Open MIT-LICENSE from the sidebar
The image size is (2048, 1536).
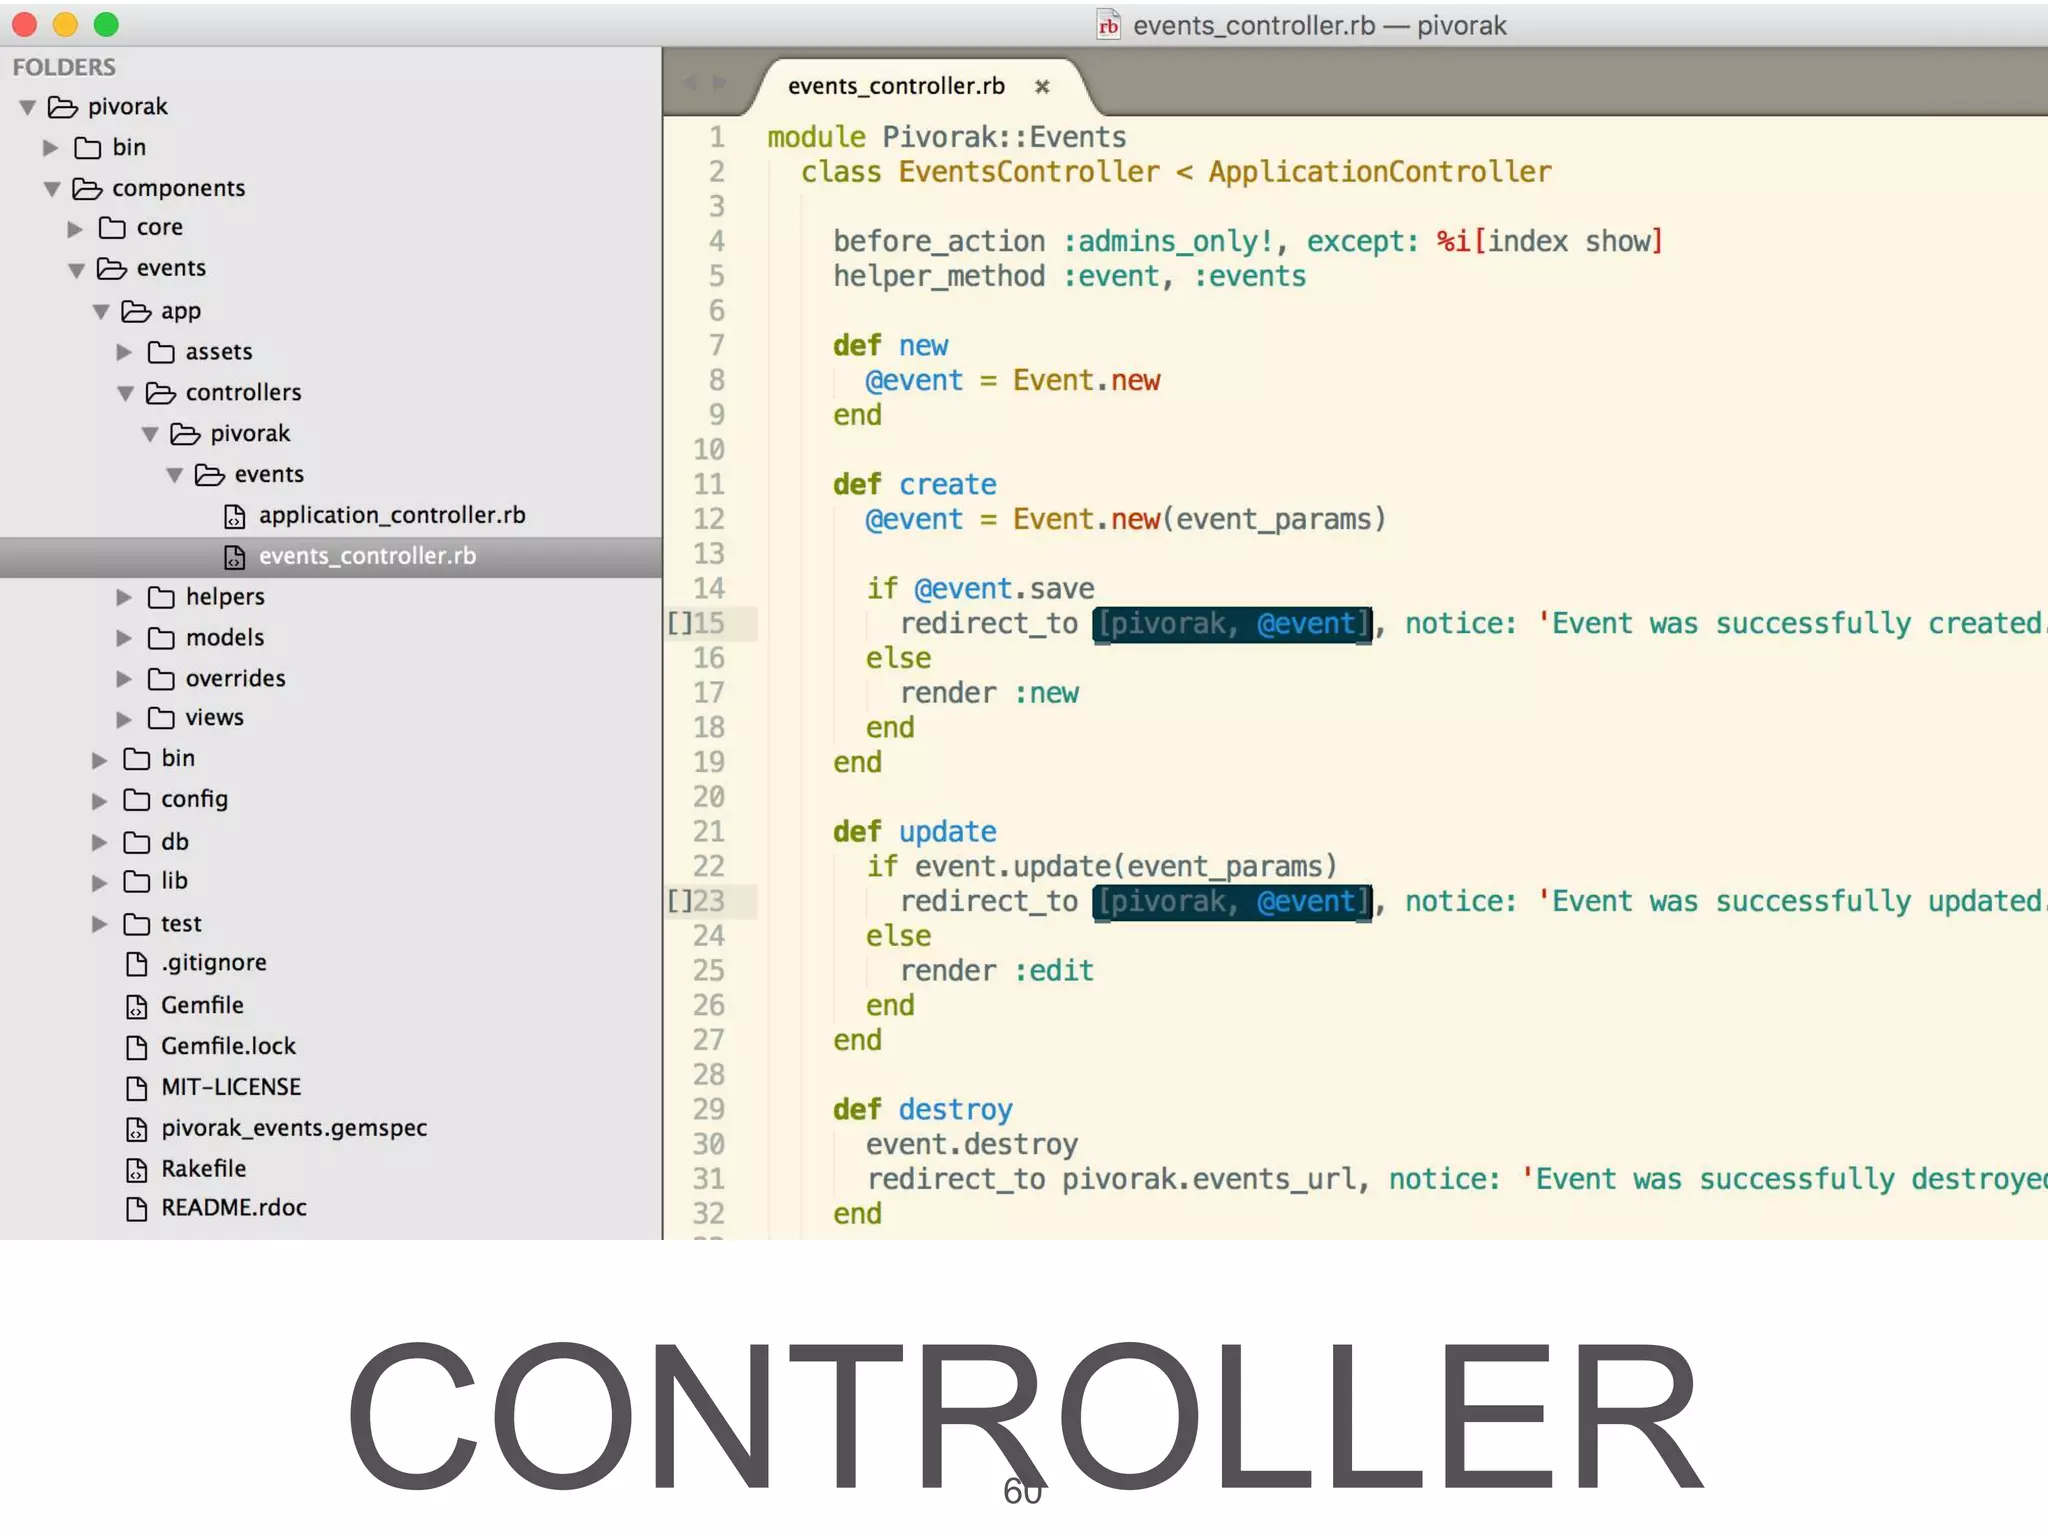[x=231, y=1087]
